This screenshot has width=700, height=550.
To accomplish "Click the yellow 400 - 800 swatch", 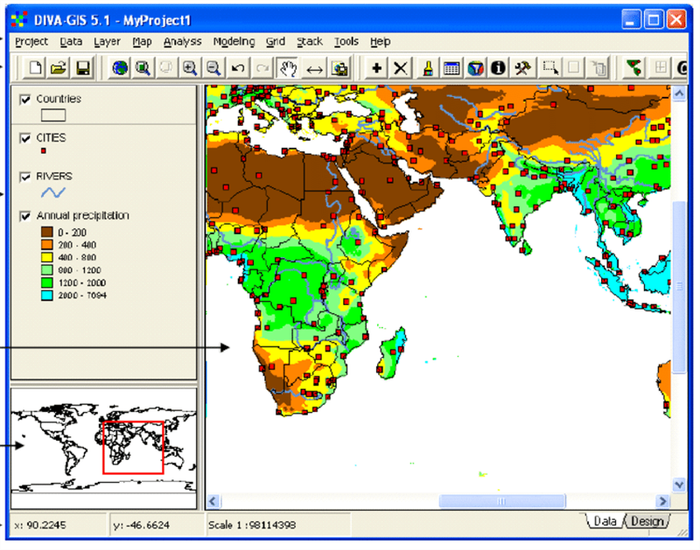I will point(47,257).
